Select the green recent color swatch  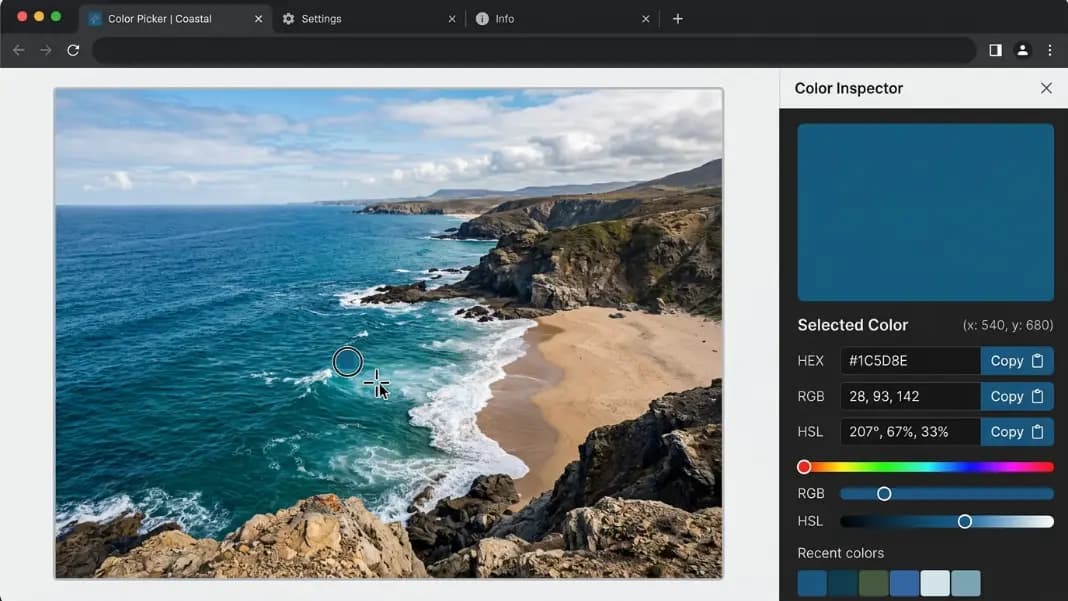(873, 583)
